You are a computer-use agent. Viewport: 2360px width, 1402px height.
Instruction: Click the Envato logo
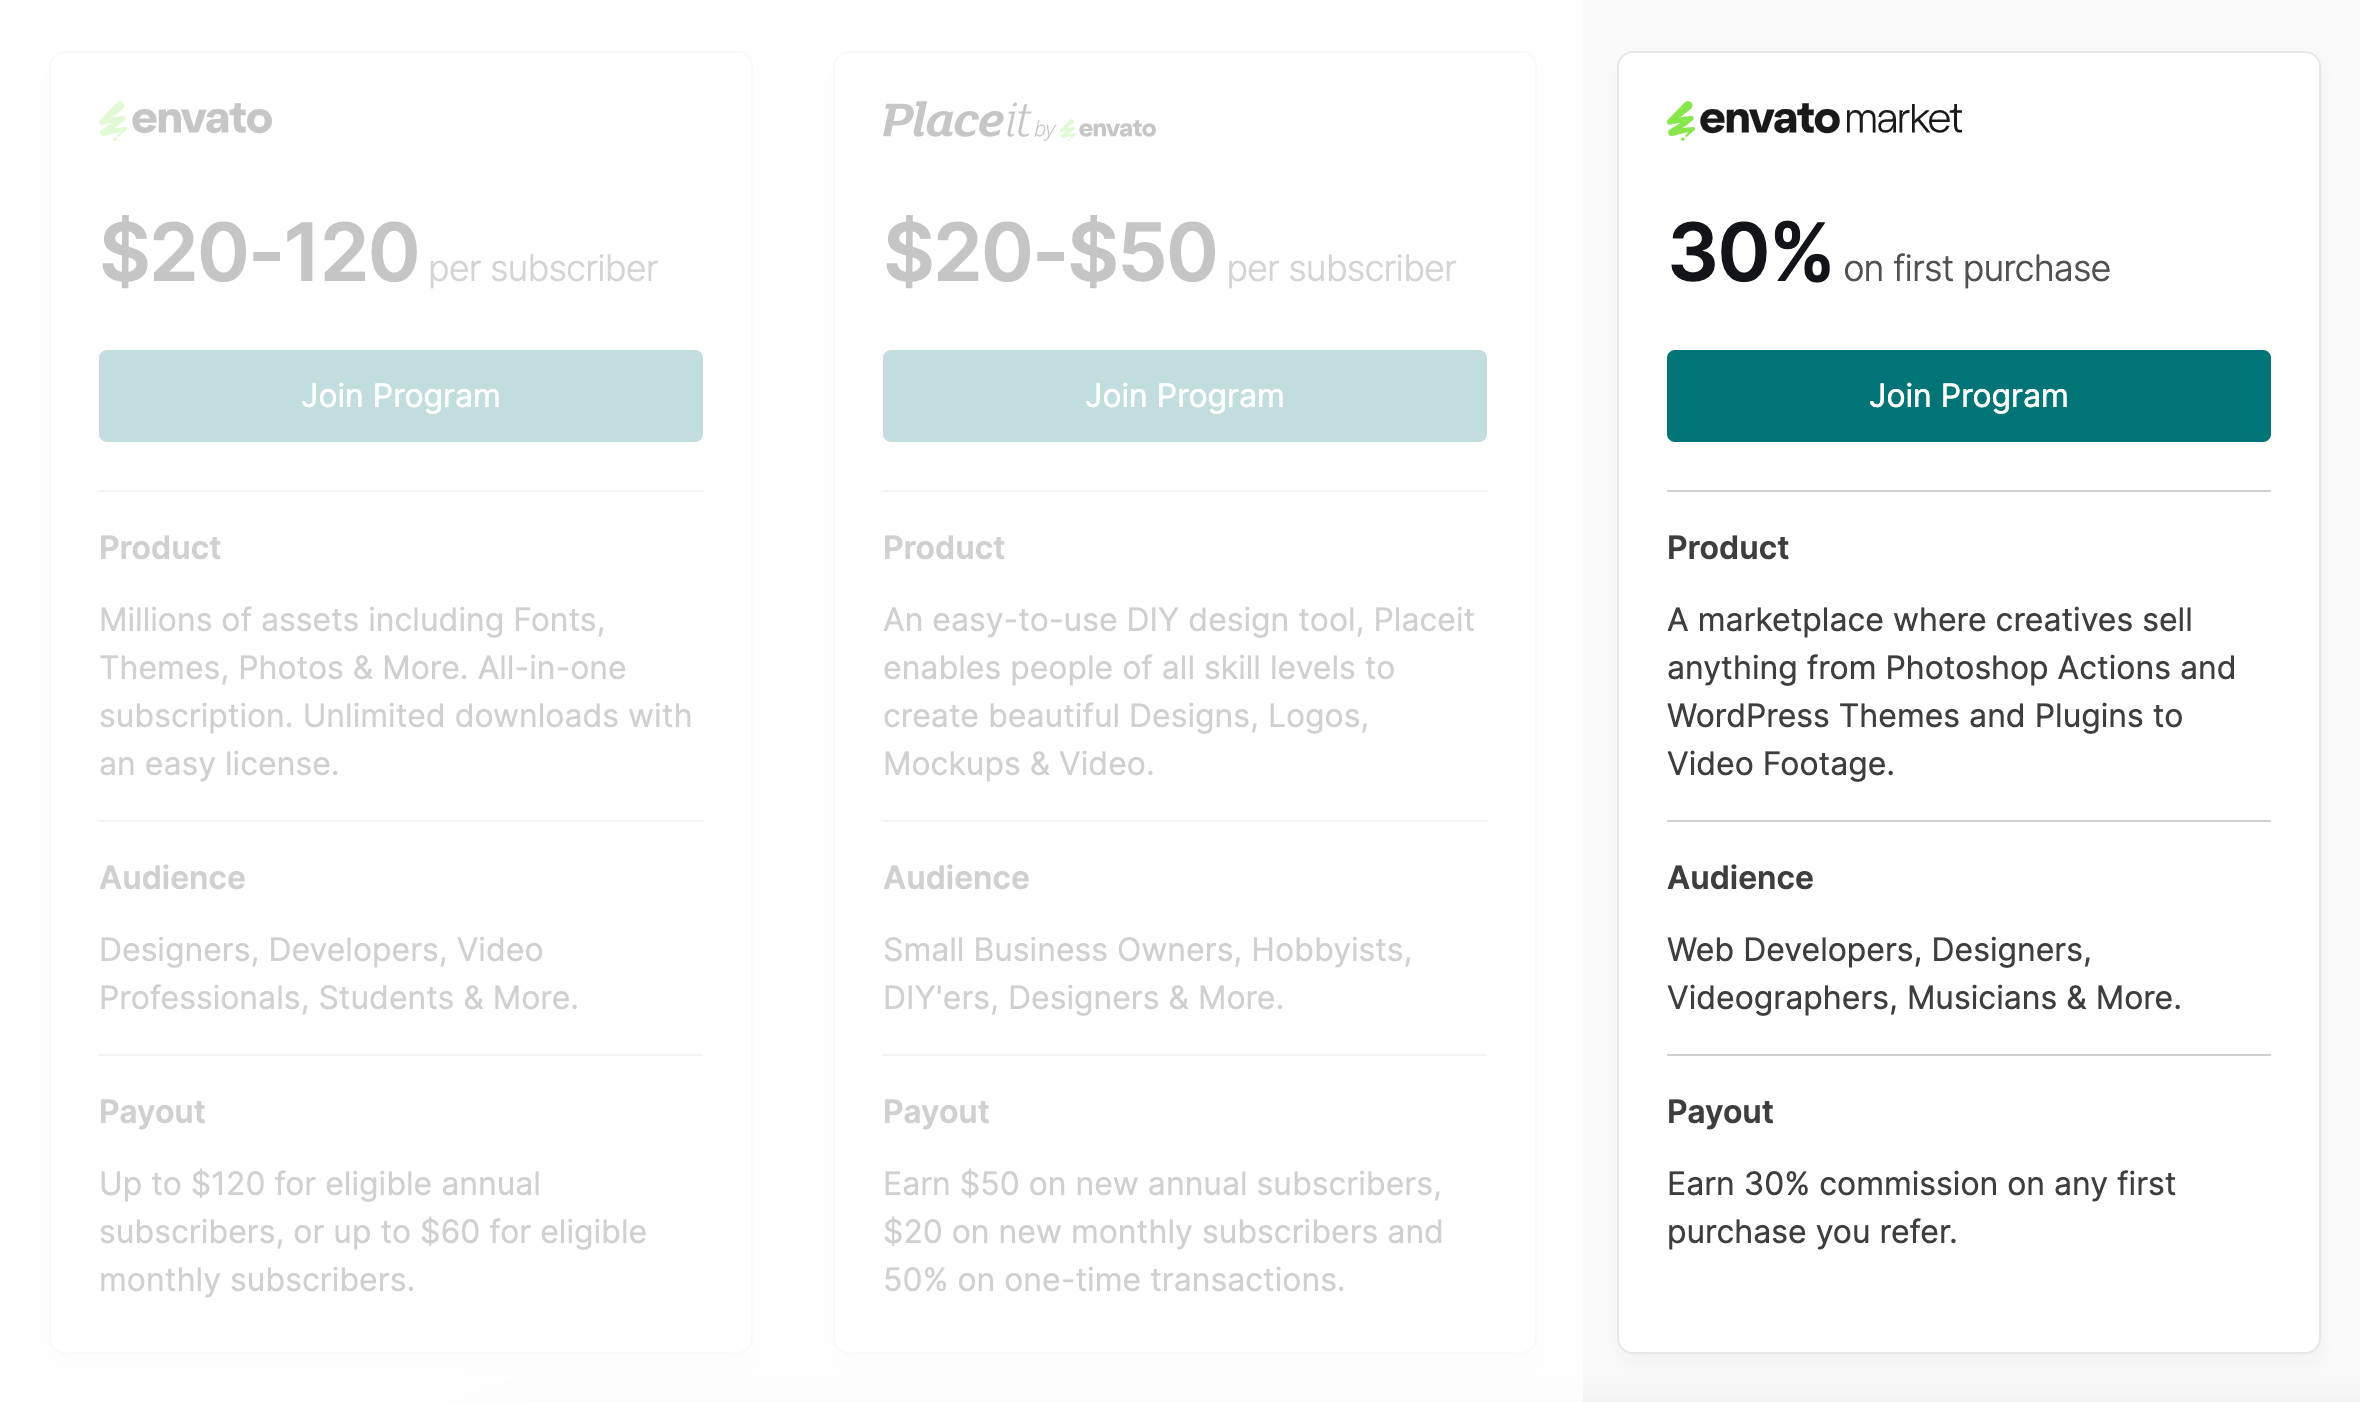186,119
